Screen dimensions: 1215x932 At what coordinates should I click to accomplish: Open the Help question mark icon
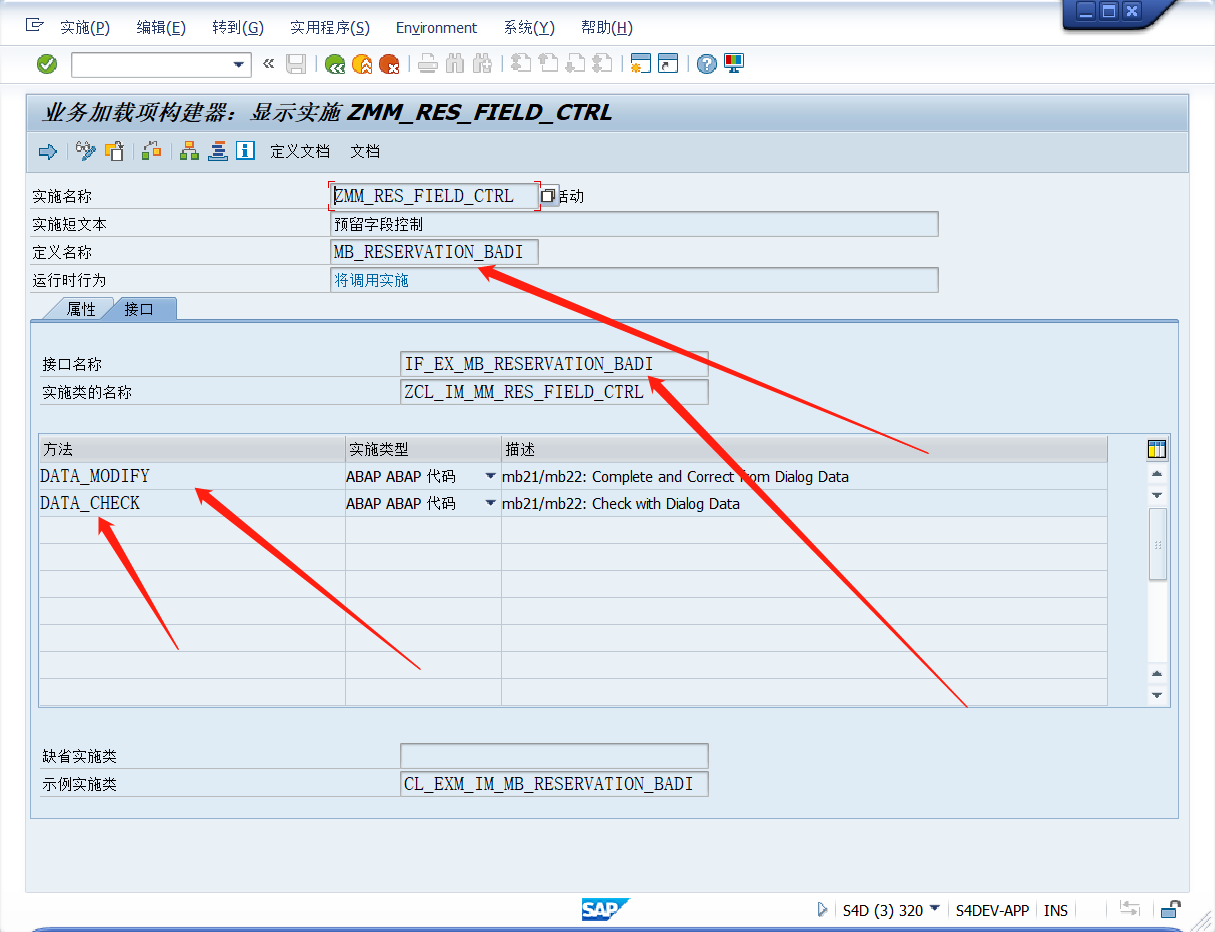pos(704,63)
